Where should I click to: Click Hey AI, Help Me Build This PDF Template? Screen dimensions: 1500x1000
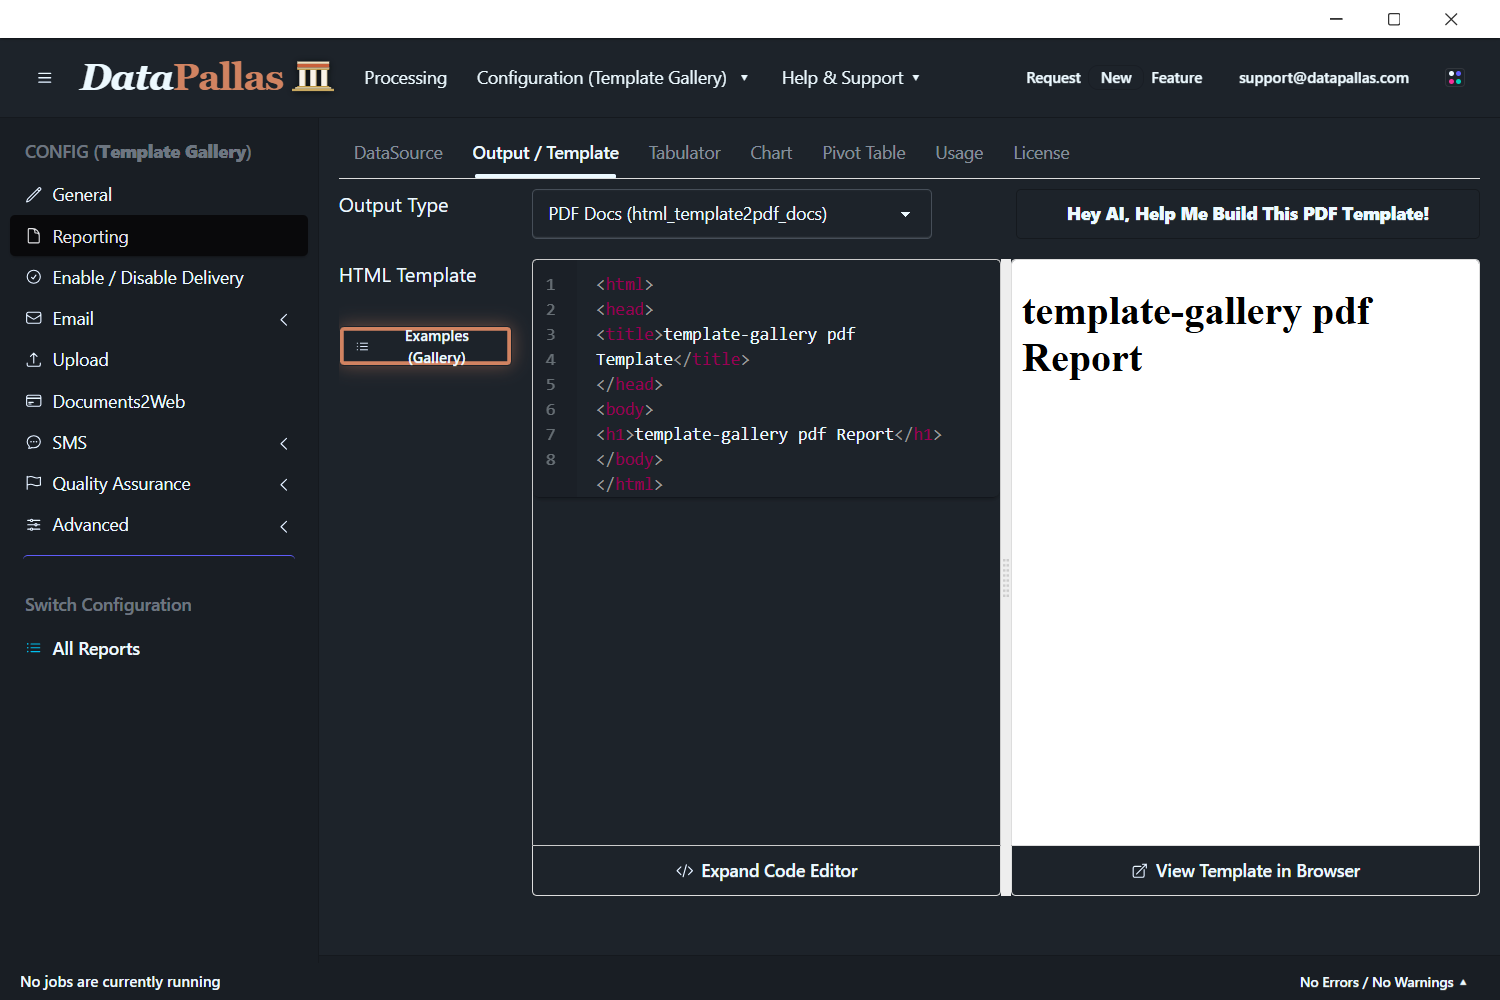click(1247, 214)
